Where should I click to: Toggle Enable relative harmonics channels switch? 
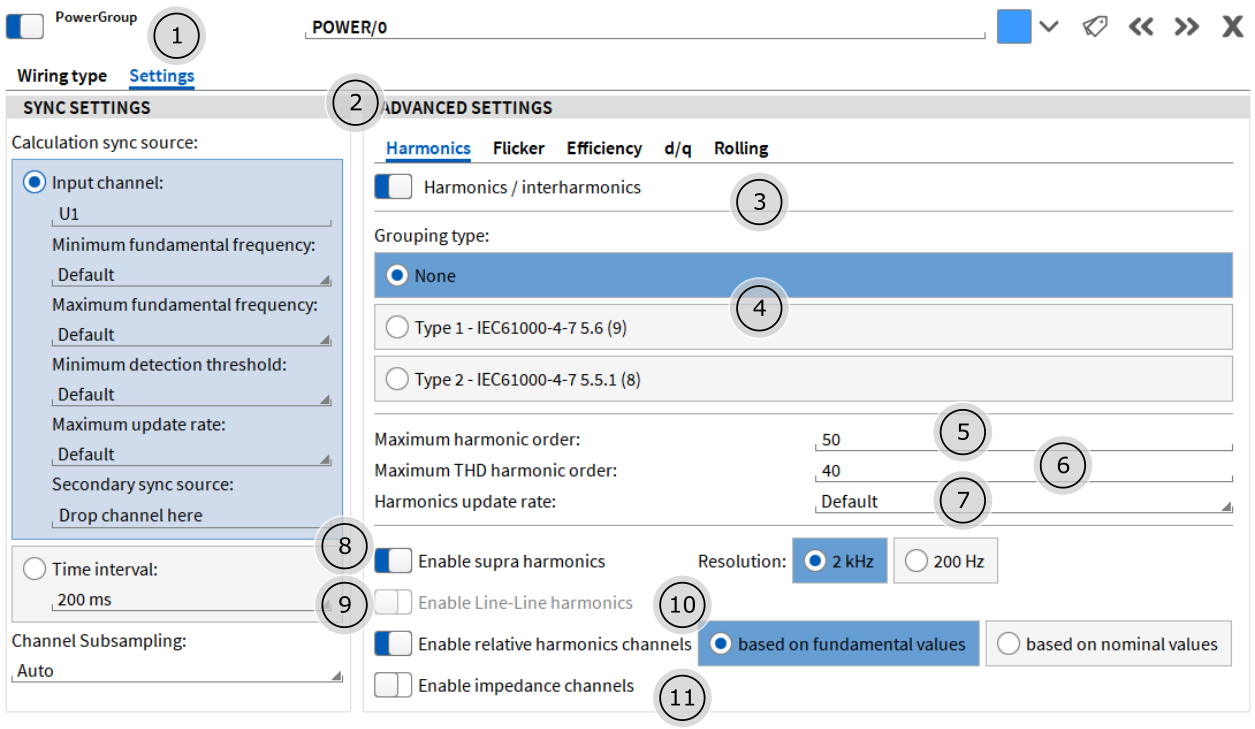coord(393,644)
